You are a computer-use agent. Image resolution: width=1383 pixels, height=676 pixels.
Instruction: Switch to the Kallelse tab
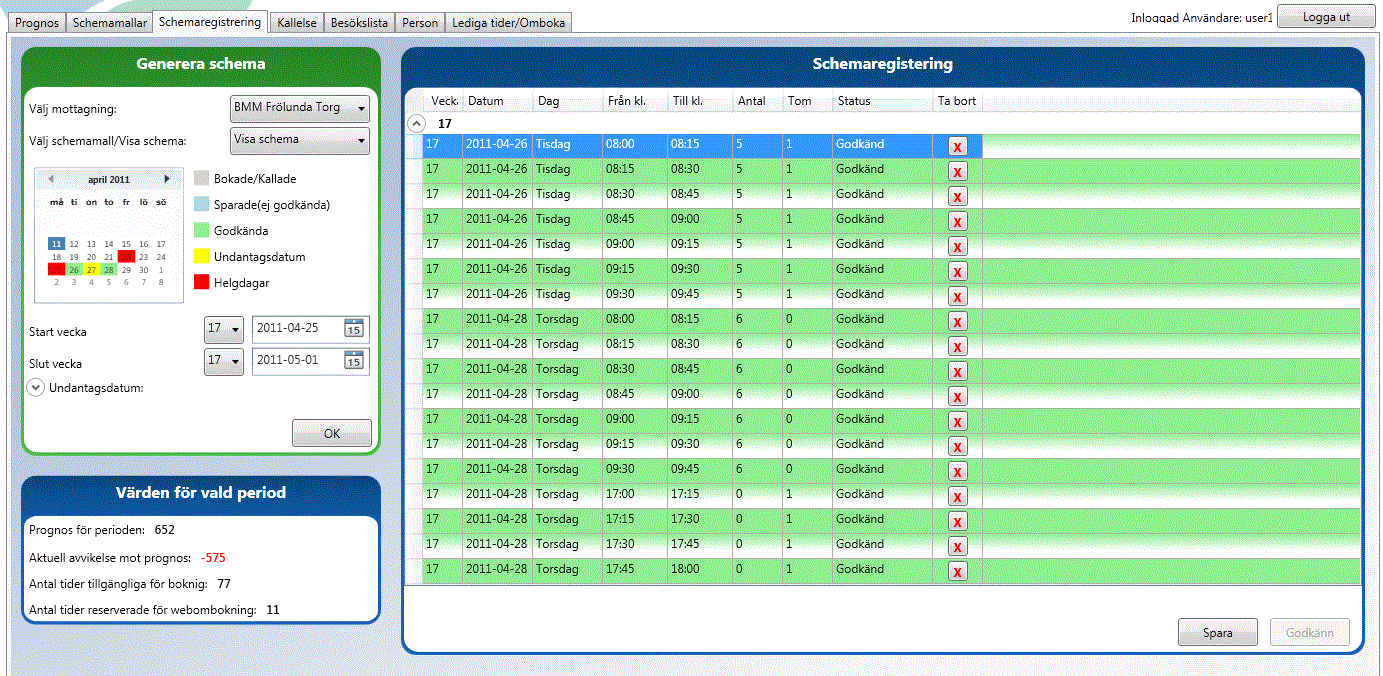click(x=297, y=22)
